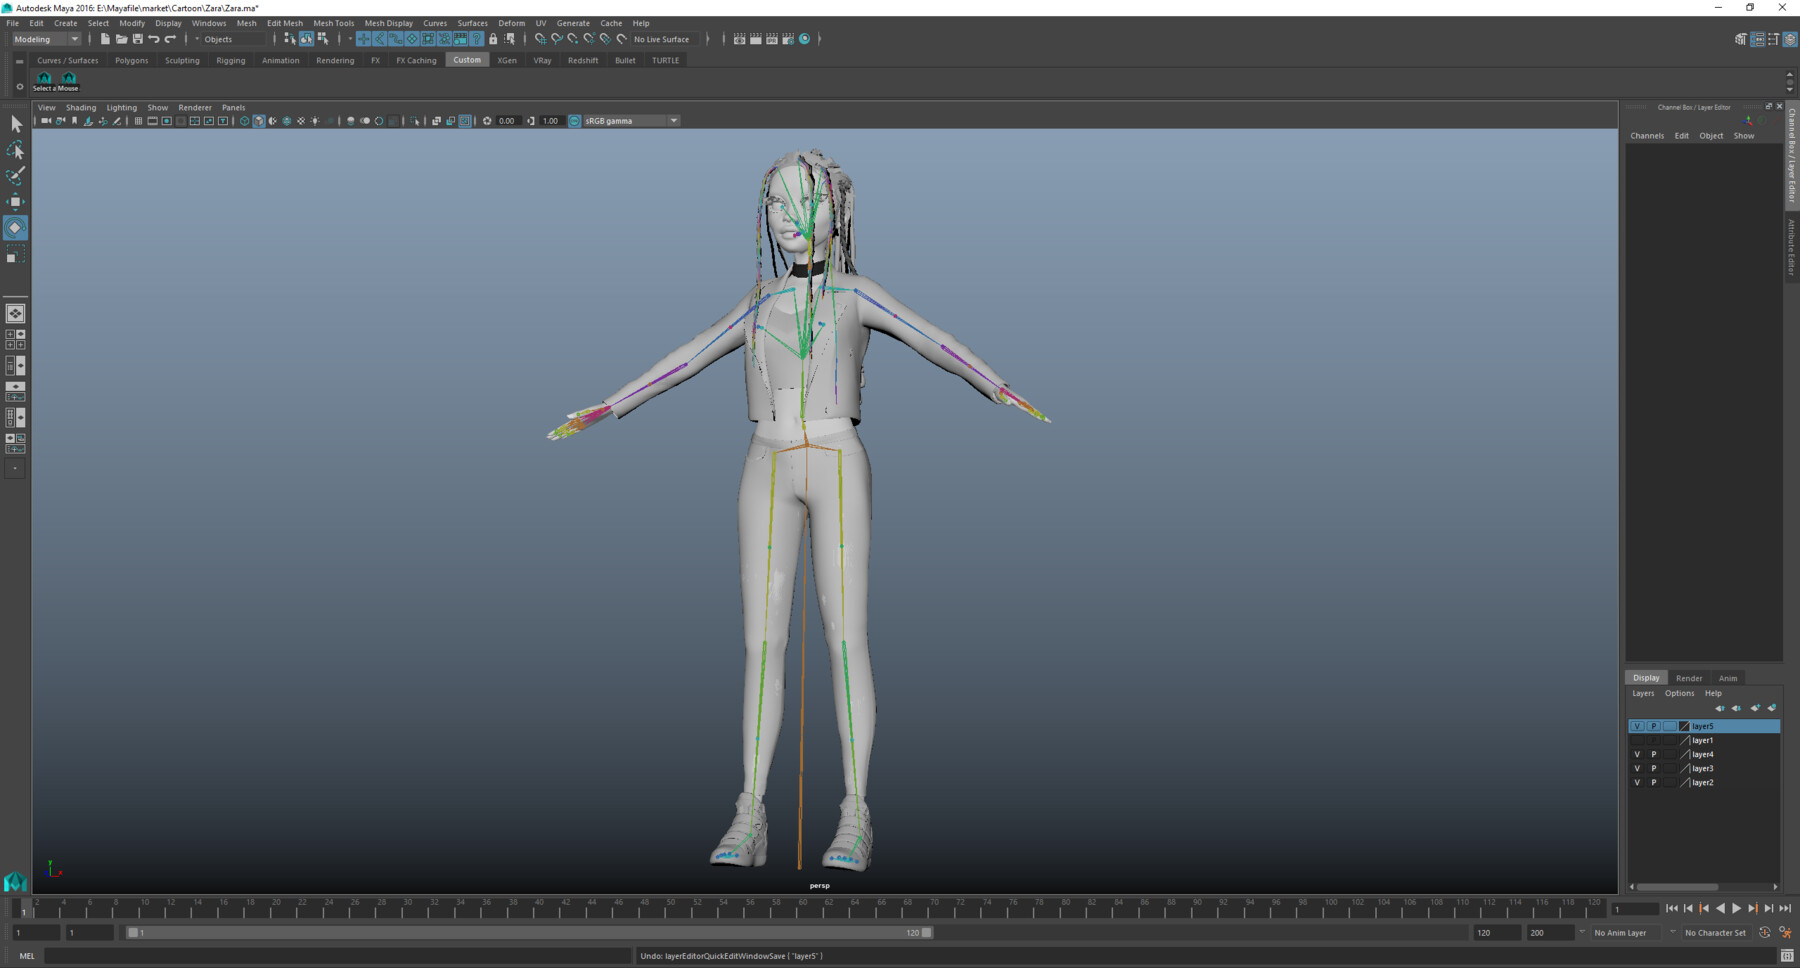Save the current scene
1800x968 pixels.
pyautogui.click(x=137, y=39)
